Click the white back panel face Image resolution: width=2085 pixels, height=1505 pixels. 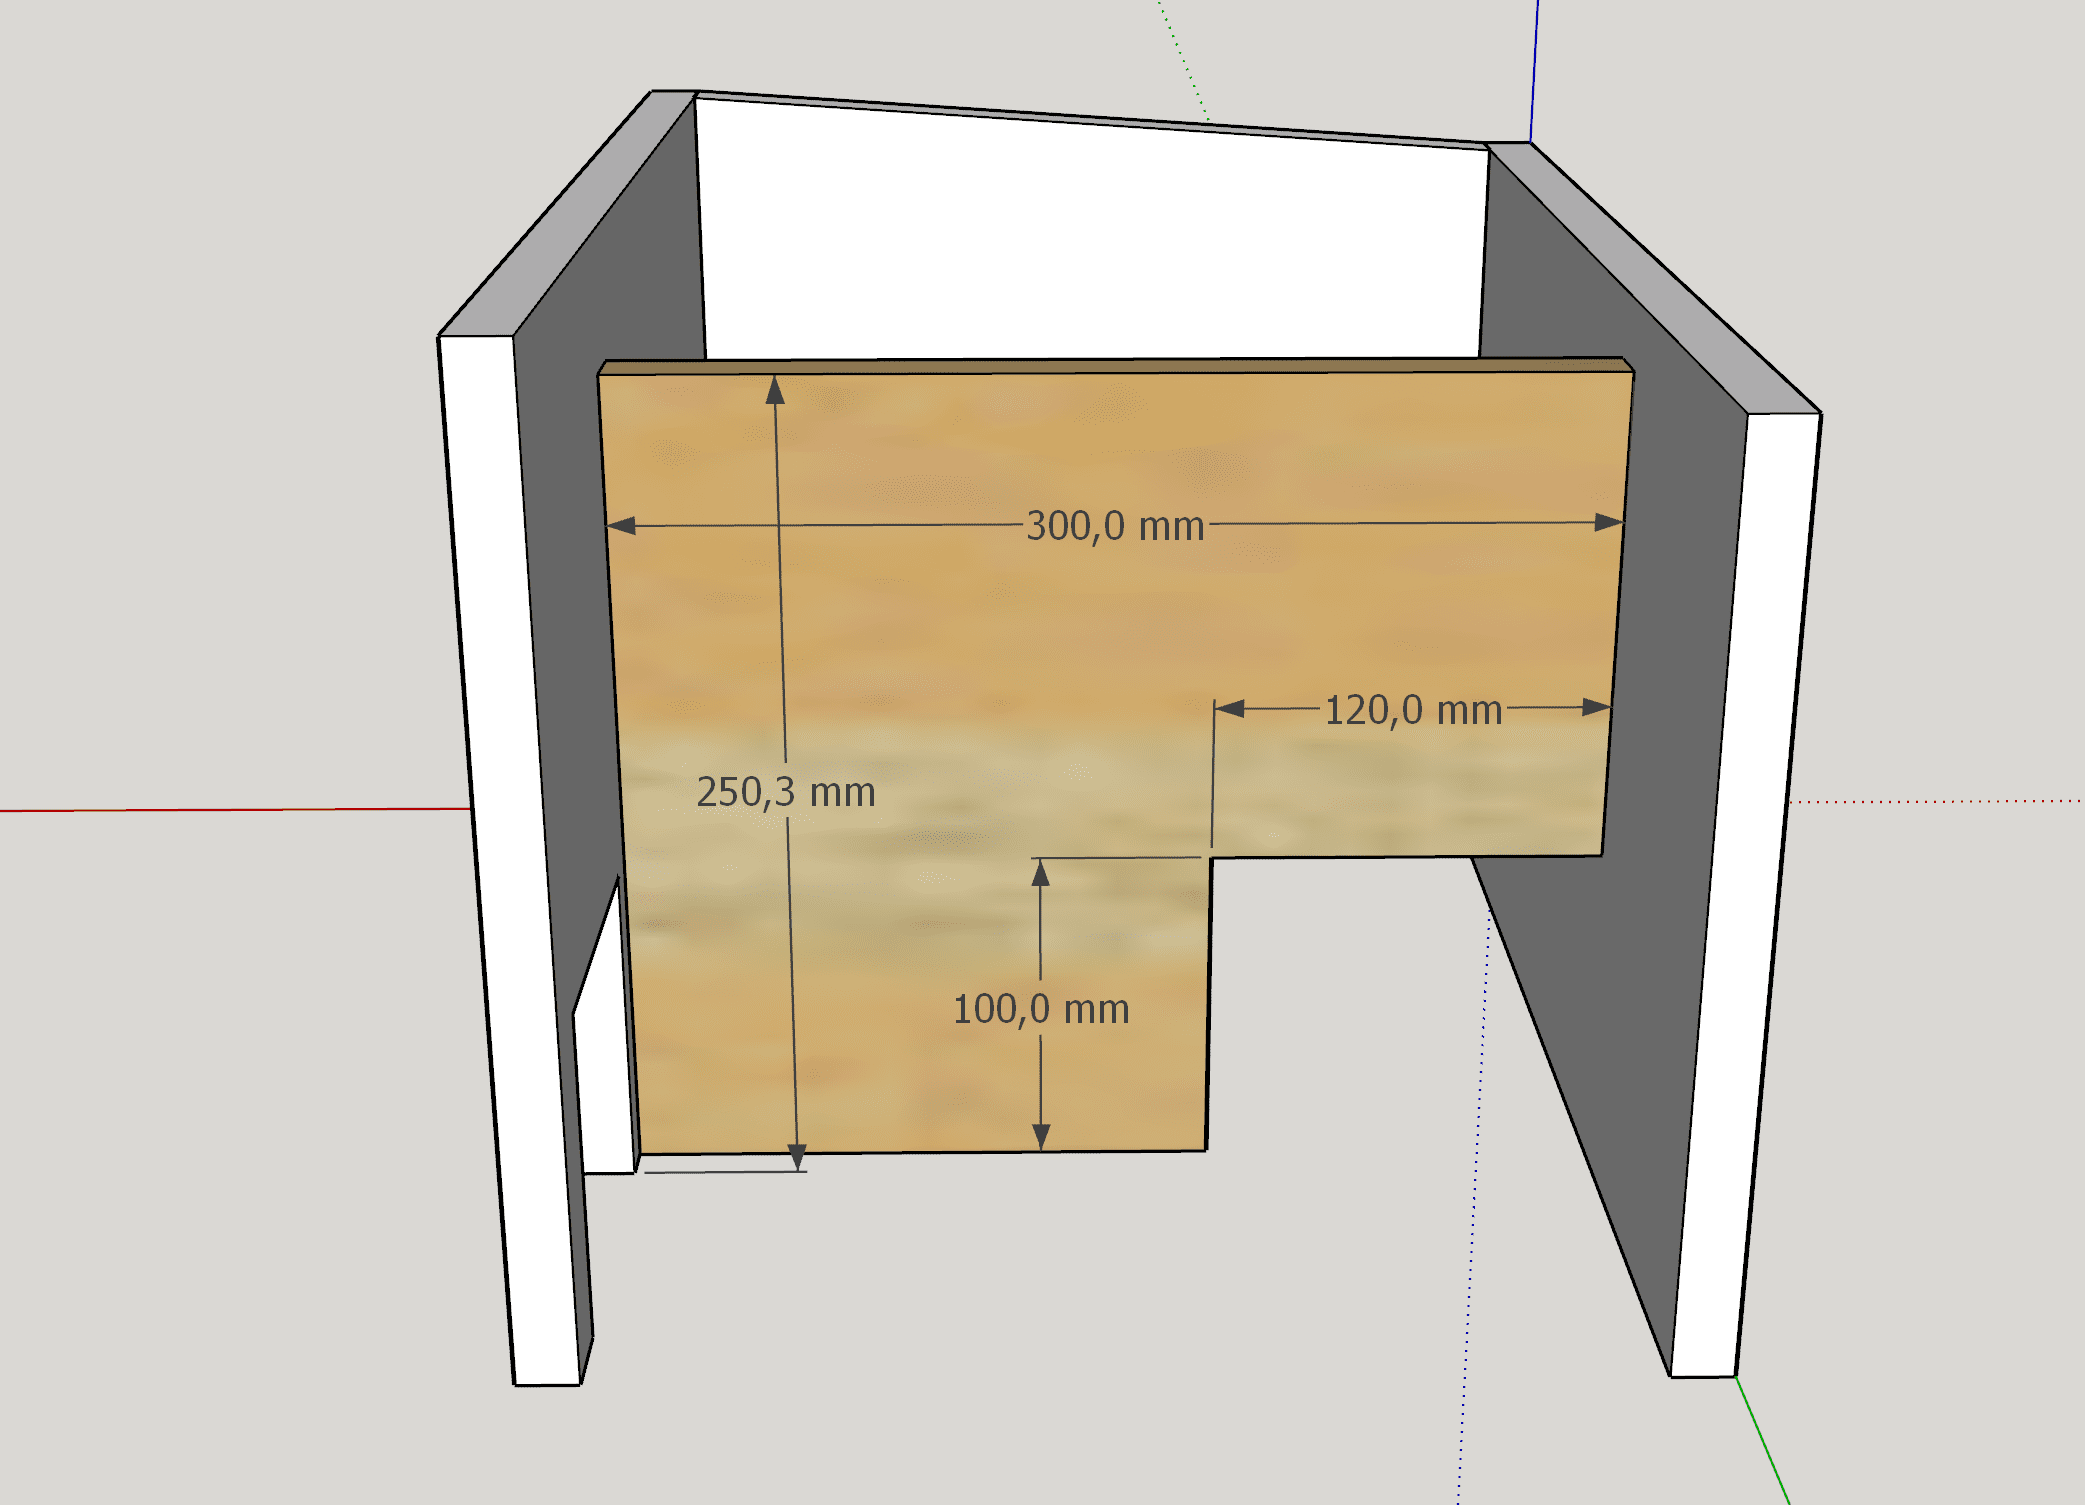(x=1090, y=240)
